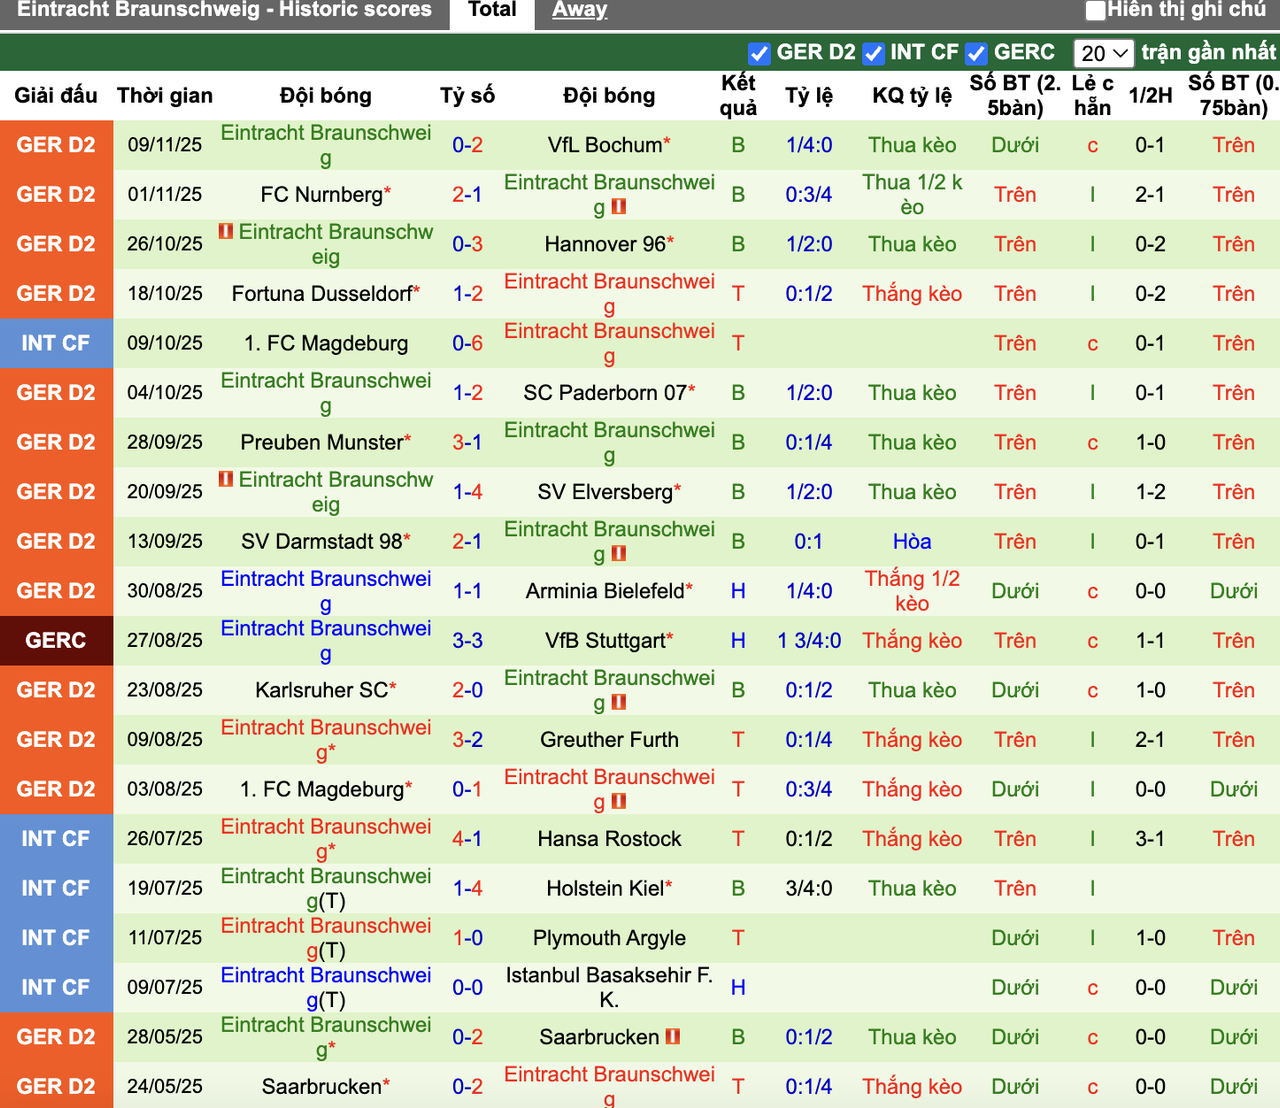Click red card icon in 13/09/25 row
The image size is (1280, 1108).
[x=619, y=553]
